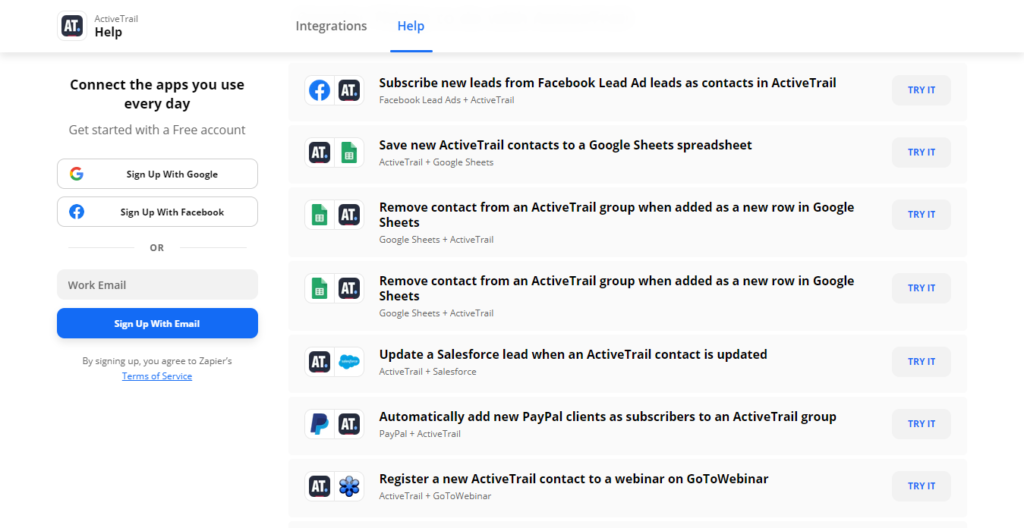Open the Integrations tab
This screenshot has width=1024, height=528.
(331, 26)
